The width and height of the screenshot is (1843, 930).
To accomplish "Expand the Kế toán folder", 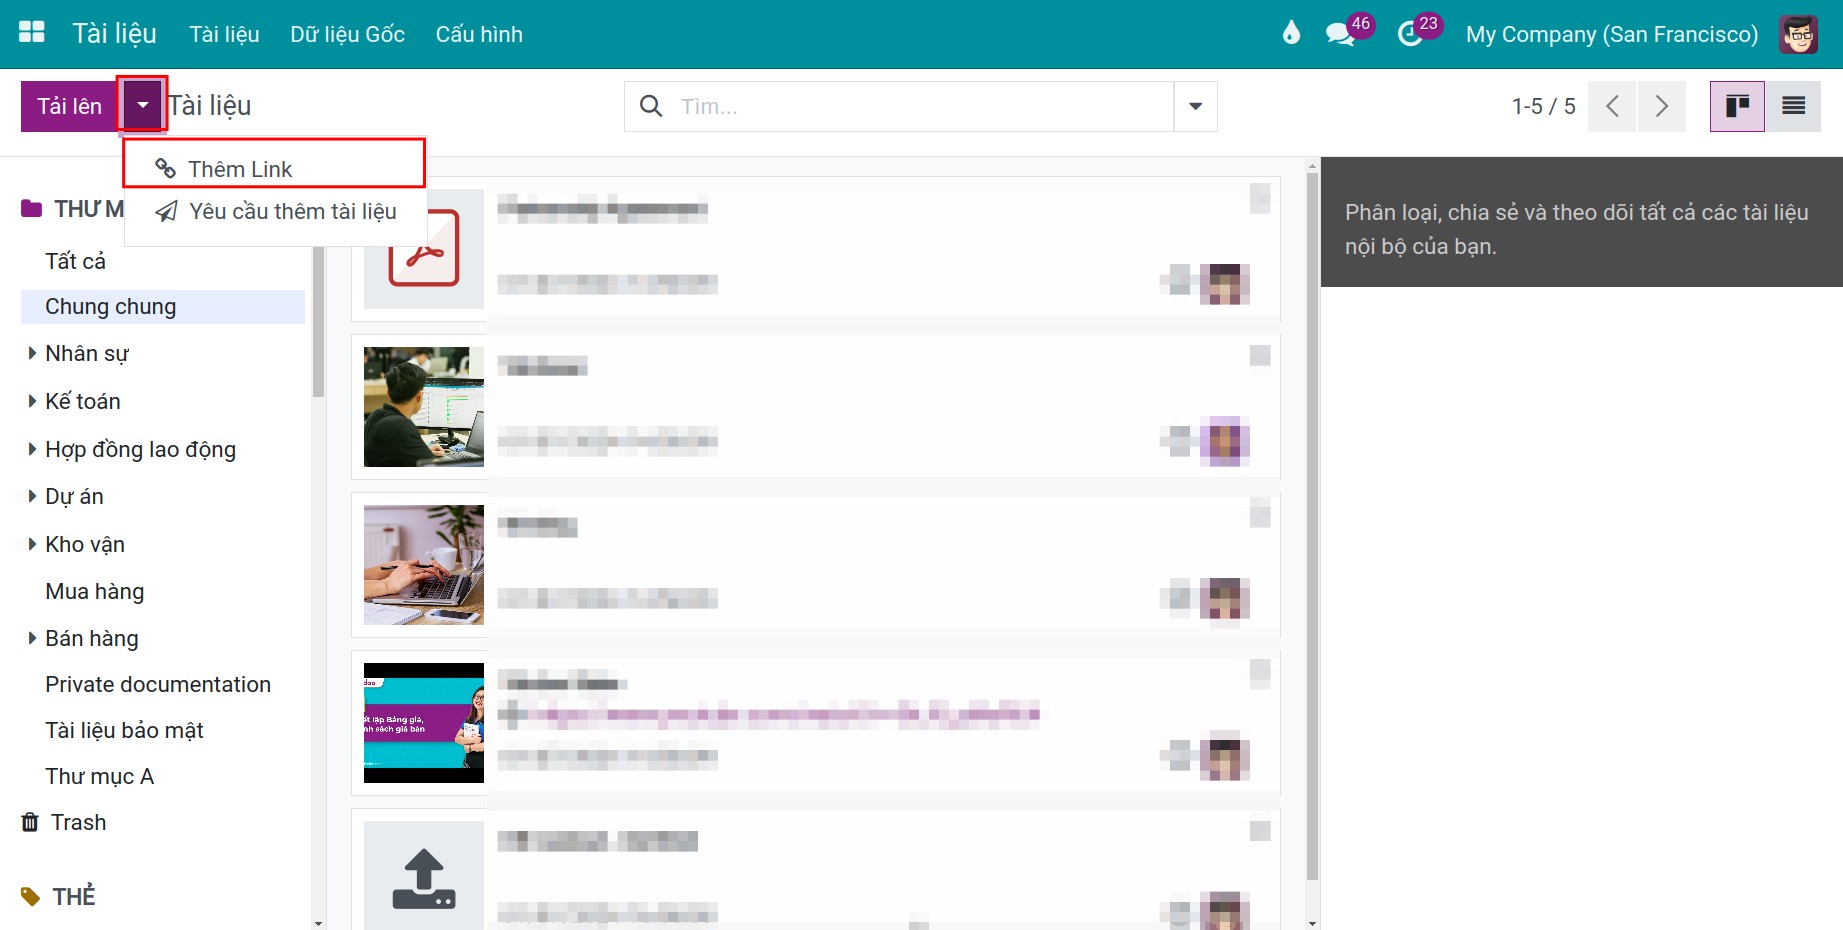I will [x=32, y=401].
